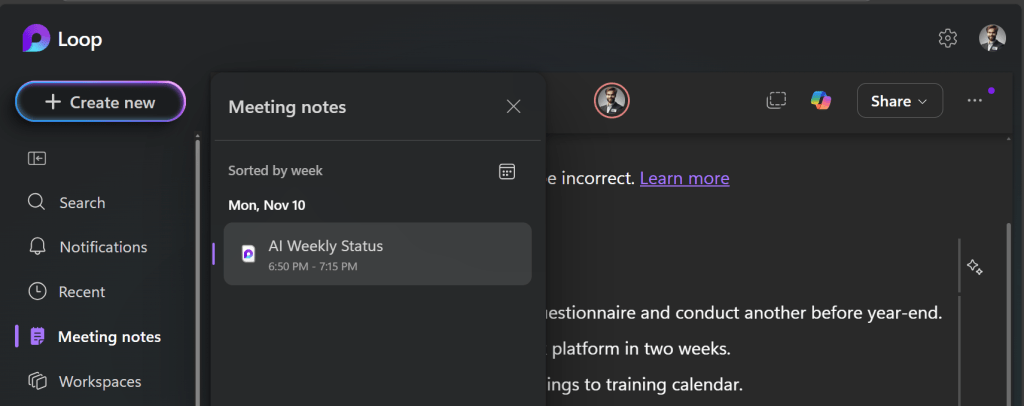The height and width of the screenshot is (406, 1024).
Task: Click the profile picture in top-right corner
Action: pyautogui.click(x=991, y=38)
